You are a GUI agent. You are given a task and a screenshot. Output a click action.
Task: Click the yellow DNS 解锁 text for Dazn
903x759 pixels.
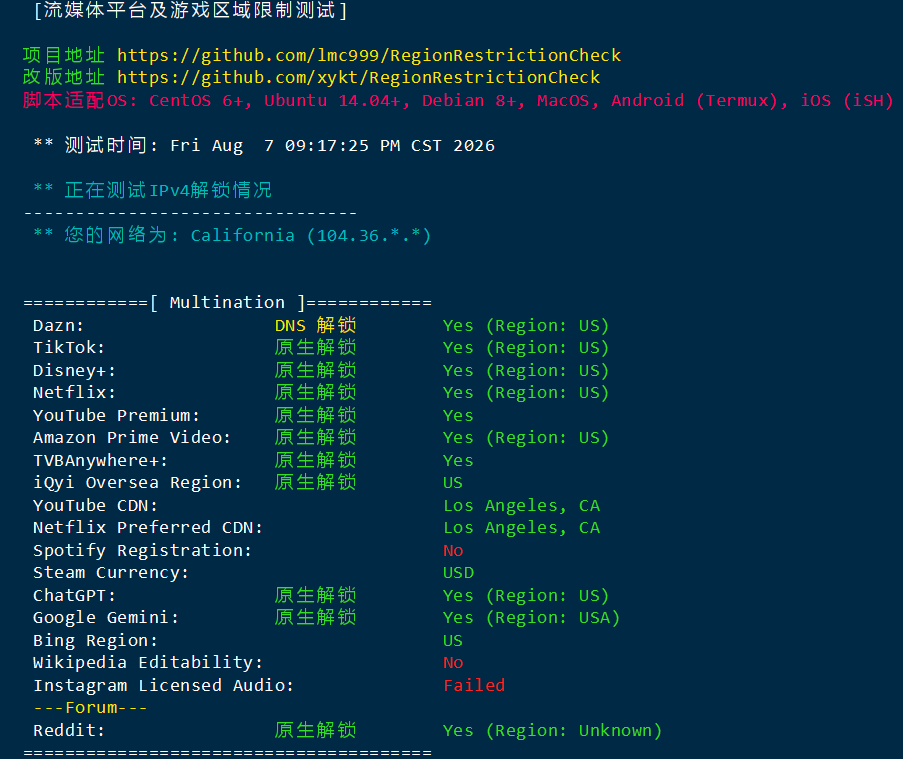316,325
